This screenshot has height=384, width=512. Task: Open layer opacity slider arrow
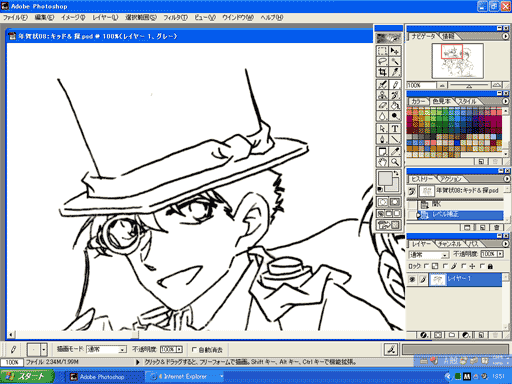(x=500, y=254)
